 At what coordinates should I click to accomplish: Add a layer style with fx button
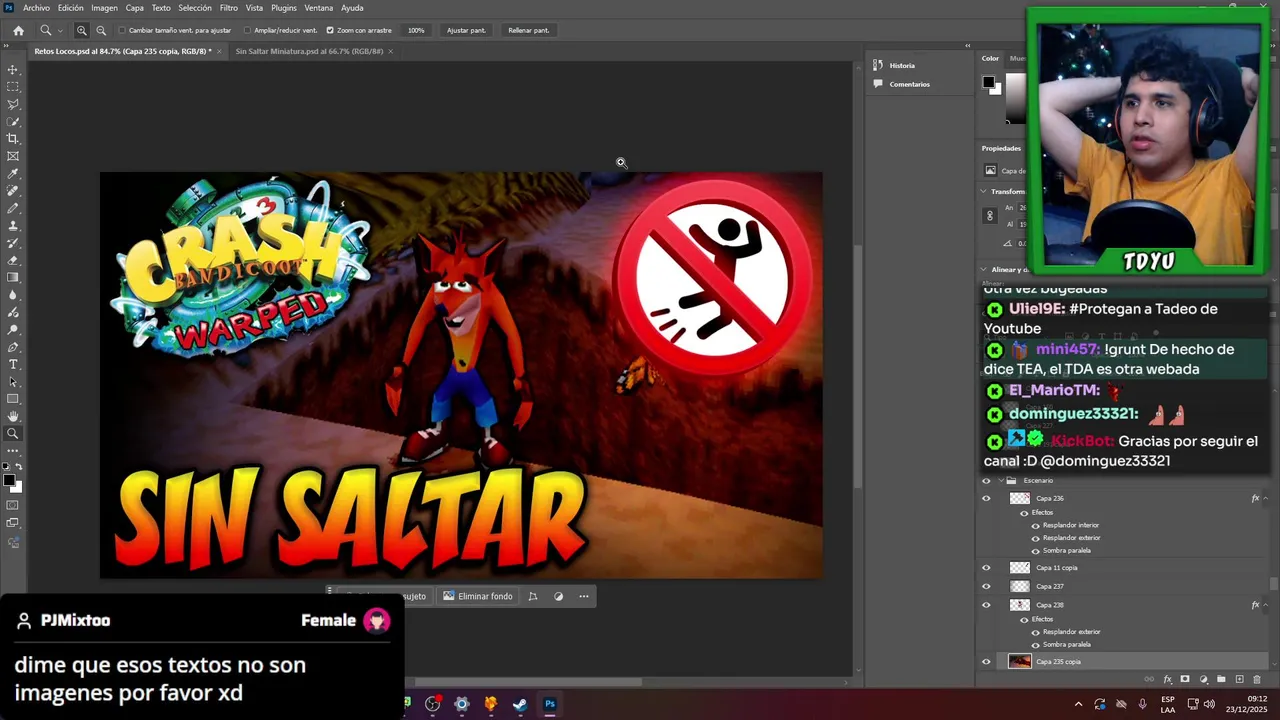(x=1167, y=680)
